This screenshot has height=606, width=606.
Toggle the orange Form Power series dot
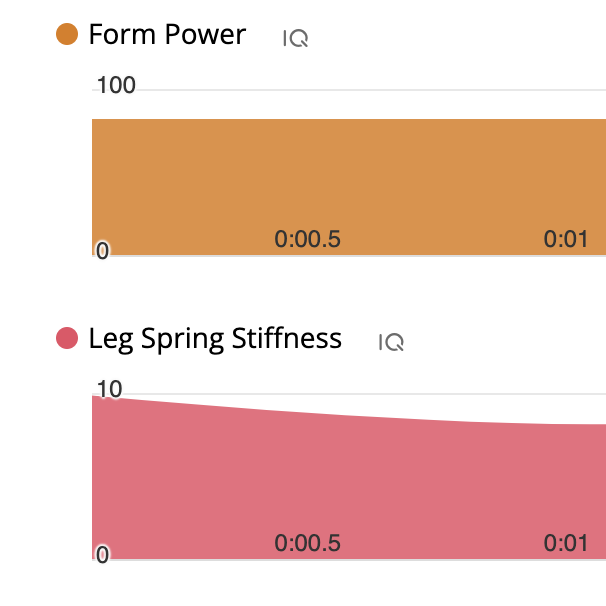[x=67, y=34]
